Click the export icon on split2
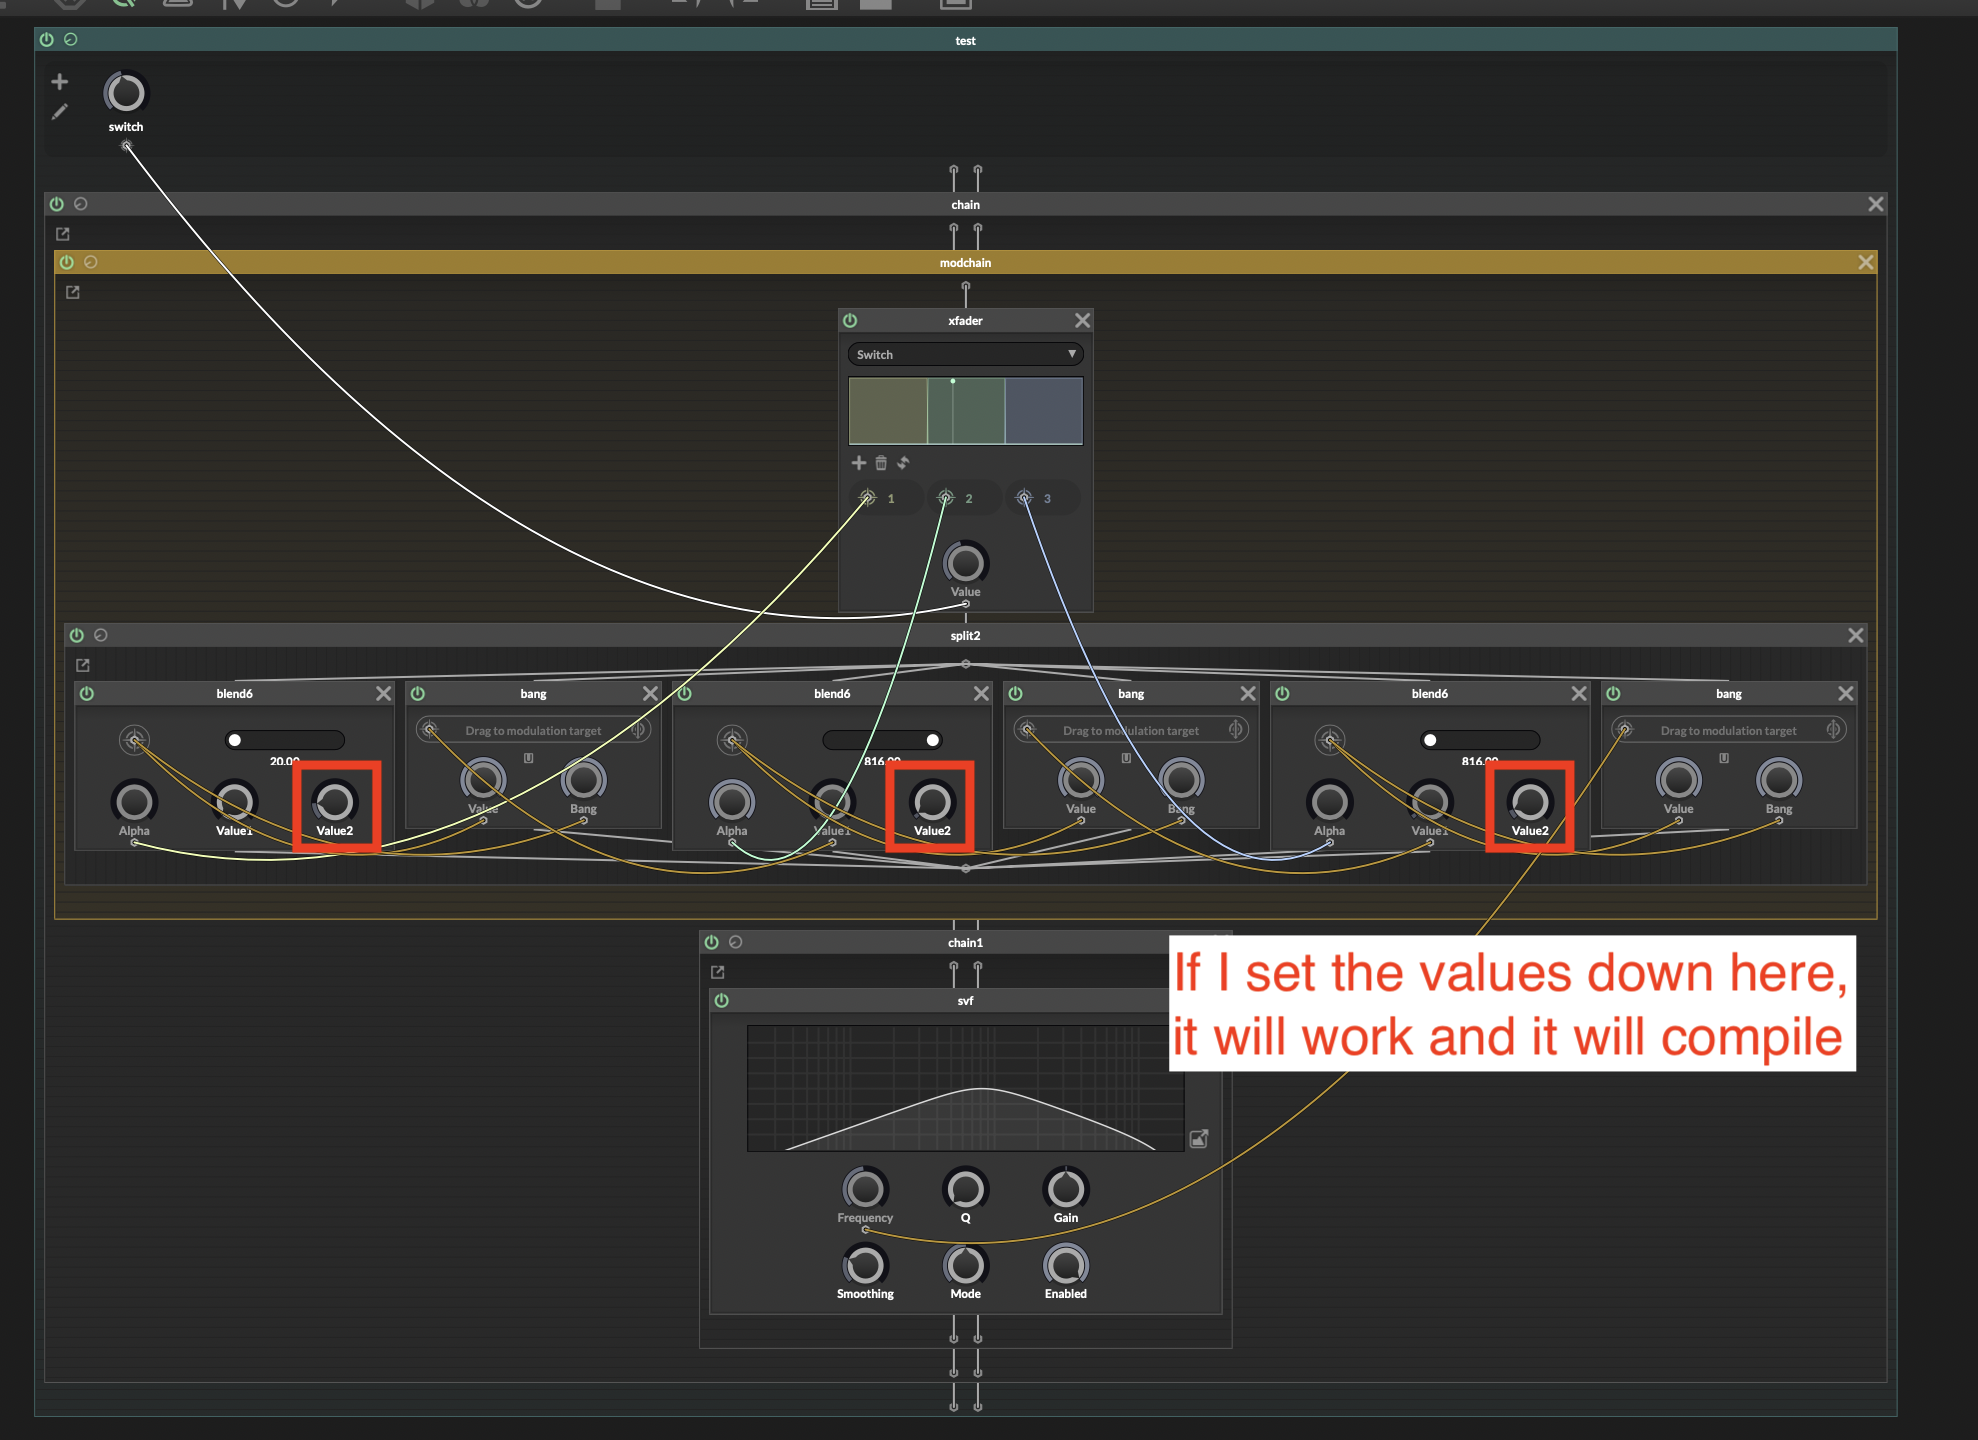The image size is (1978, 1440). [83, 664]
